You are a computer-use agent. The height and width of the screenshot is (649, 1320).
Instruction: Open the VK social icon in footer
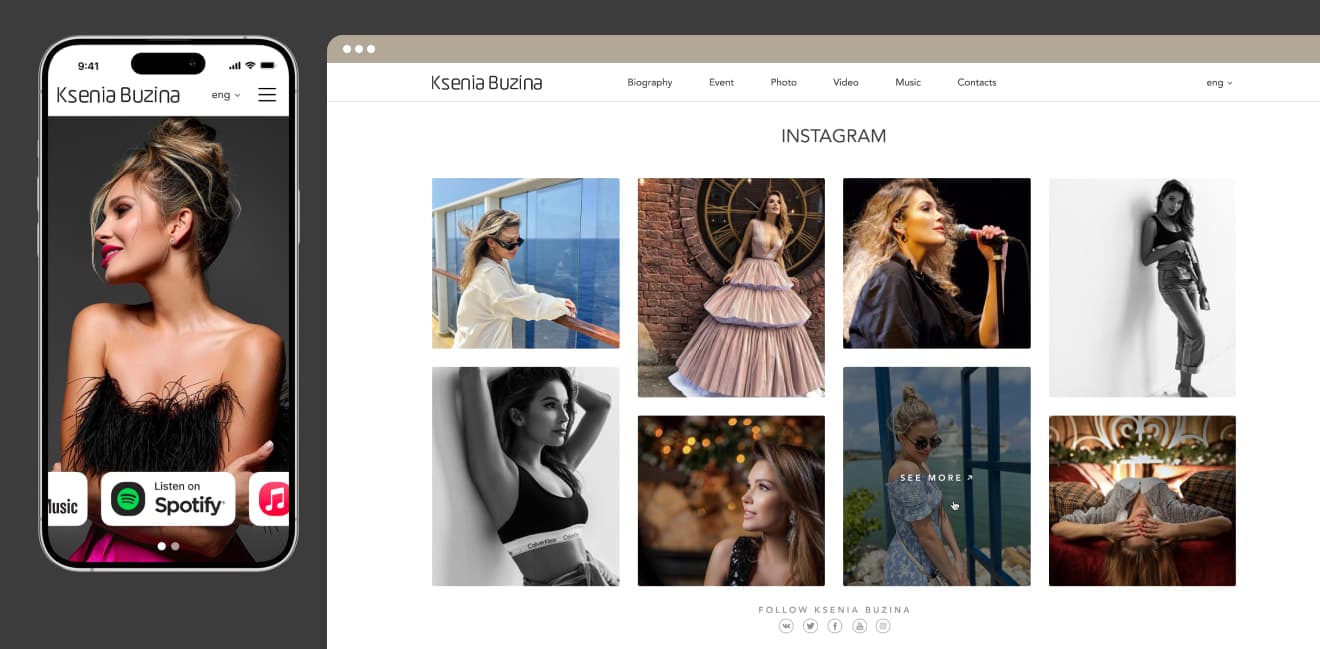pos(786,626)
